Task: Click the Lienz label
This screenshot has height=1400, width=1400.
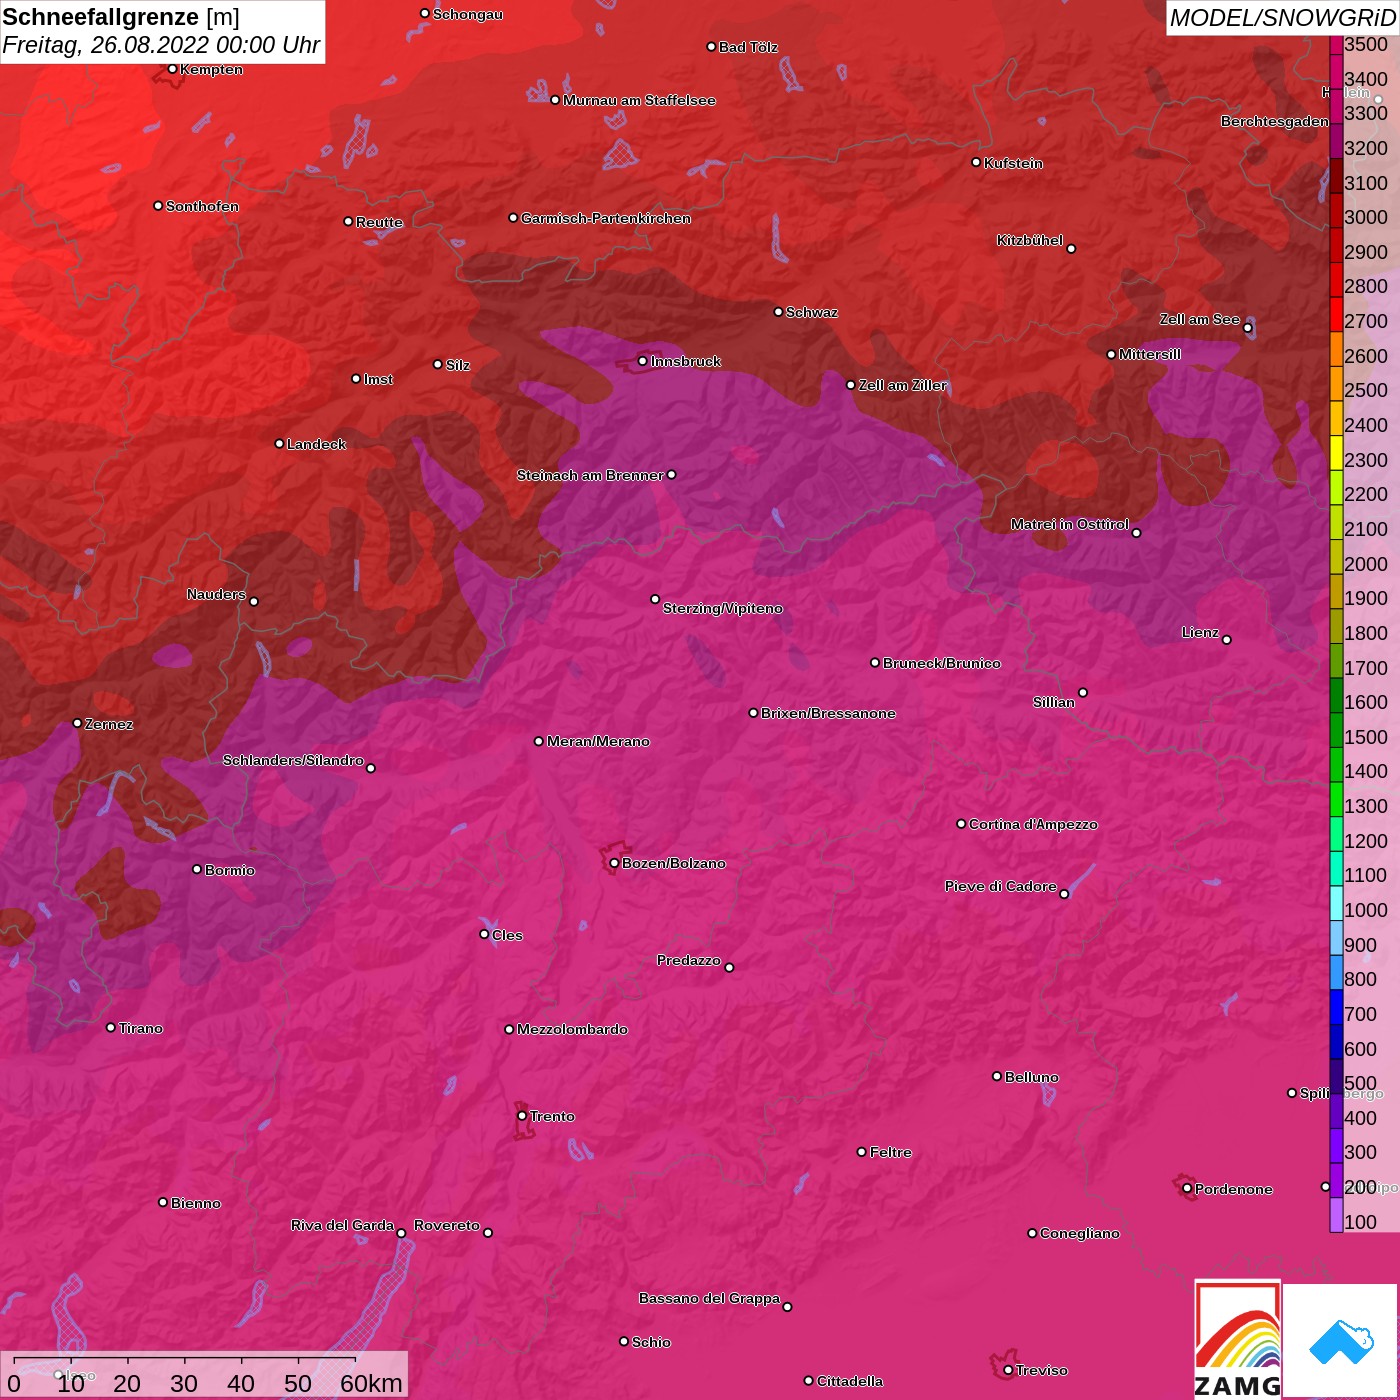Action: coord(1200,632)
